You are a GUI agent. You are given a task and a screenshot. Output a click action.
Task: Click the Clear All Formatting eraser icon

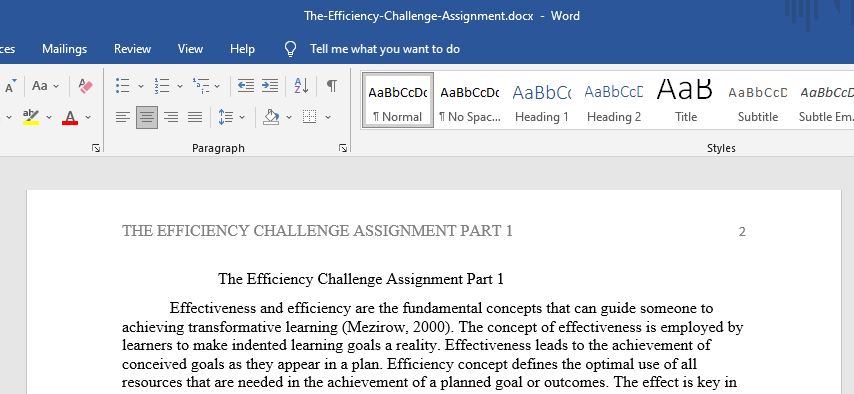pyautogui.click(x=86, y=86)
